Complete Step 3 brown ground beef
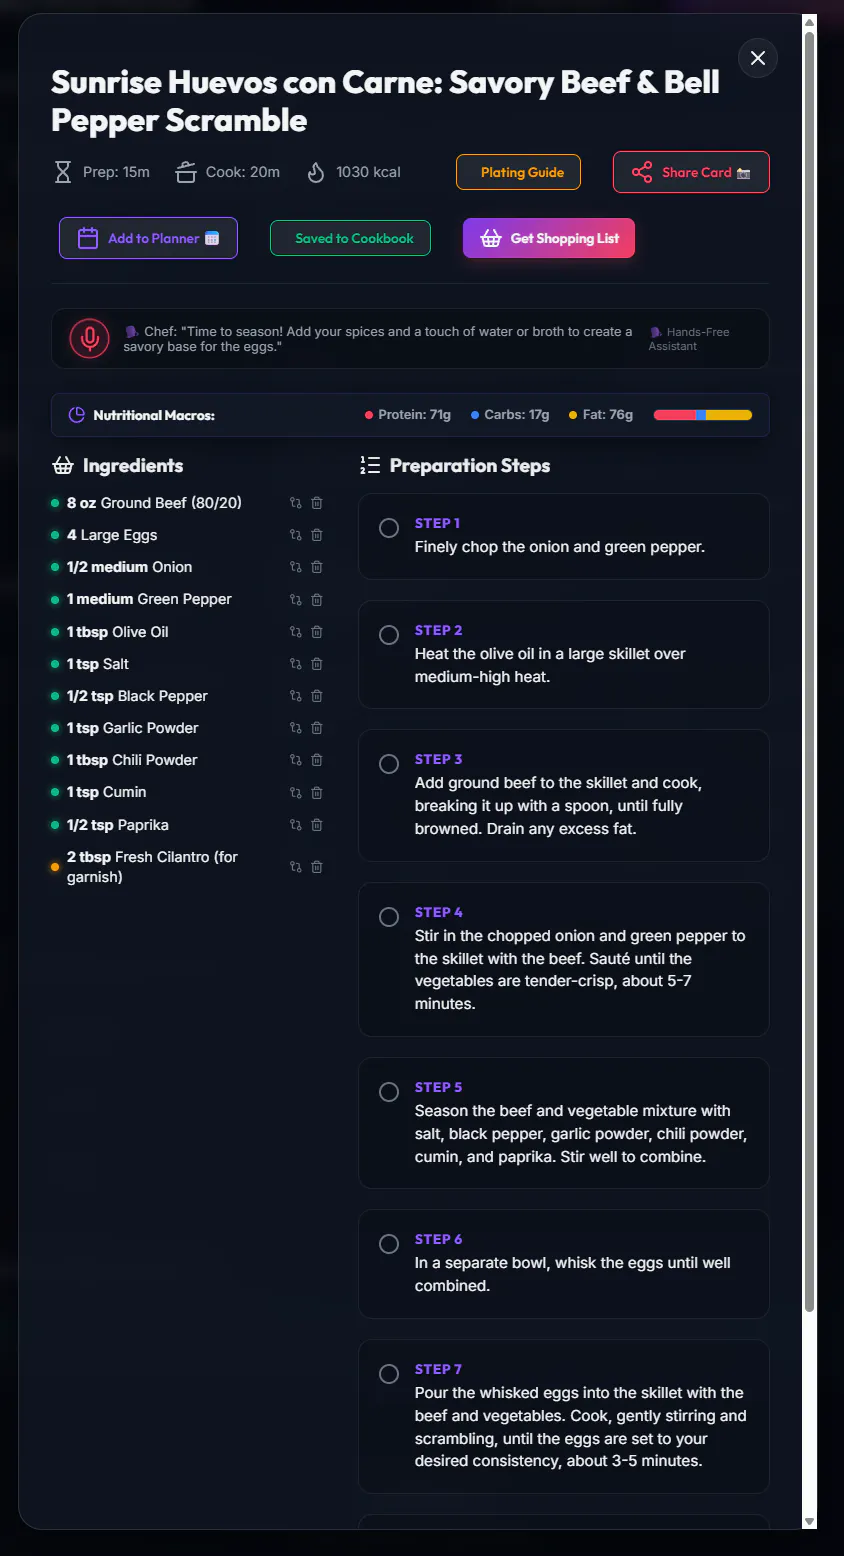The width and height of the screenshot is (844, 1556). tap(389, 764)
